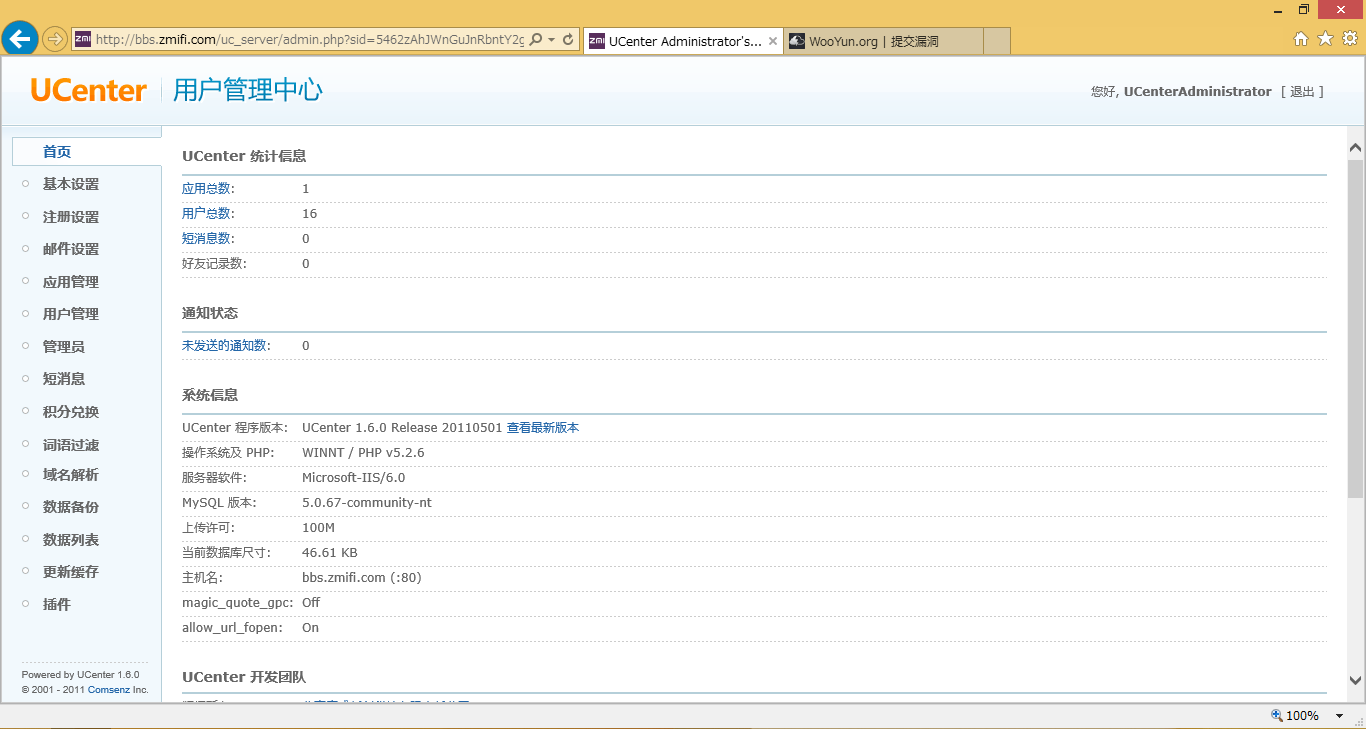Open 用户管理 in sidebar menu
The image size is (1366, 729).
pos(71,314)
